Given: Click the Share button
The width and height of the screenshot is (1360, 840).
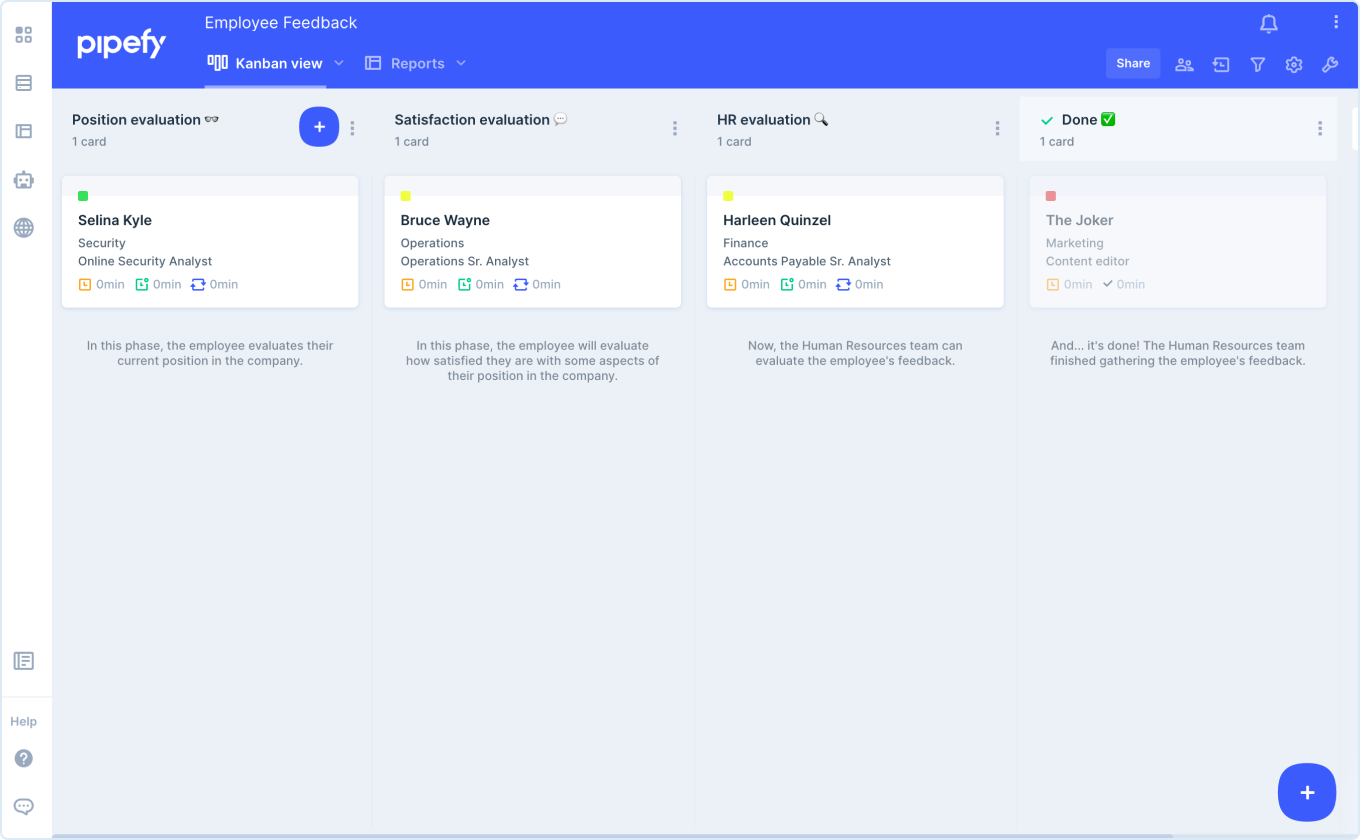Looking at the screenshot, I should tap(1133, 63).
